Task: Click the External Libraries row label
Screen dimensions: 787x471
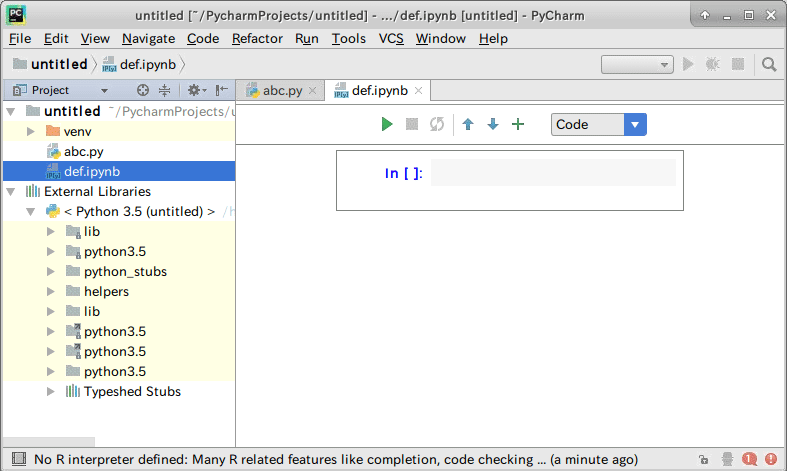Action: coord(97,191)
